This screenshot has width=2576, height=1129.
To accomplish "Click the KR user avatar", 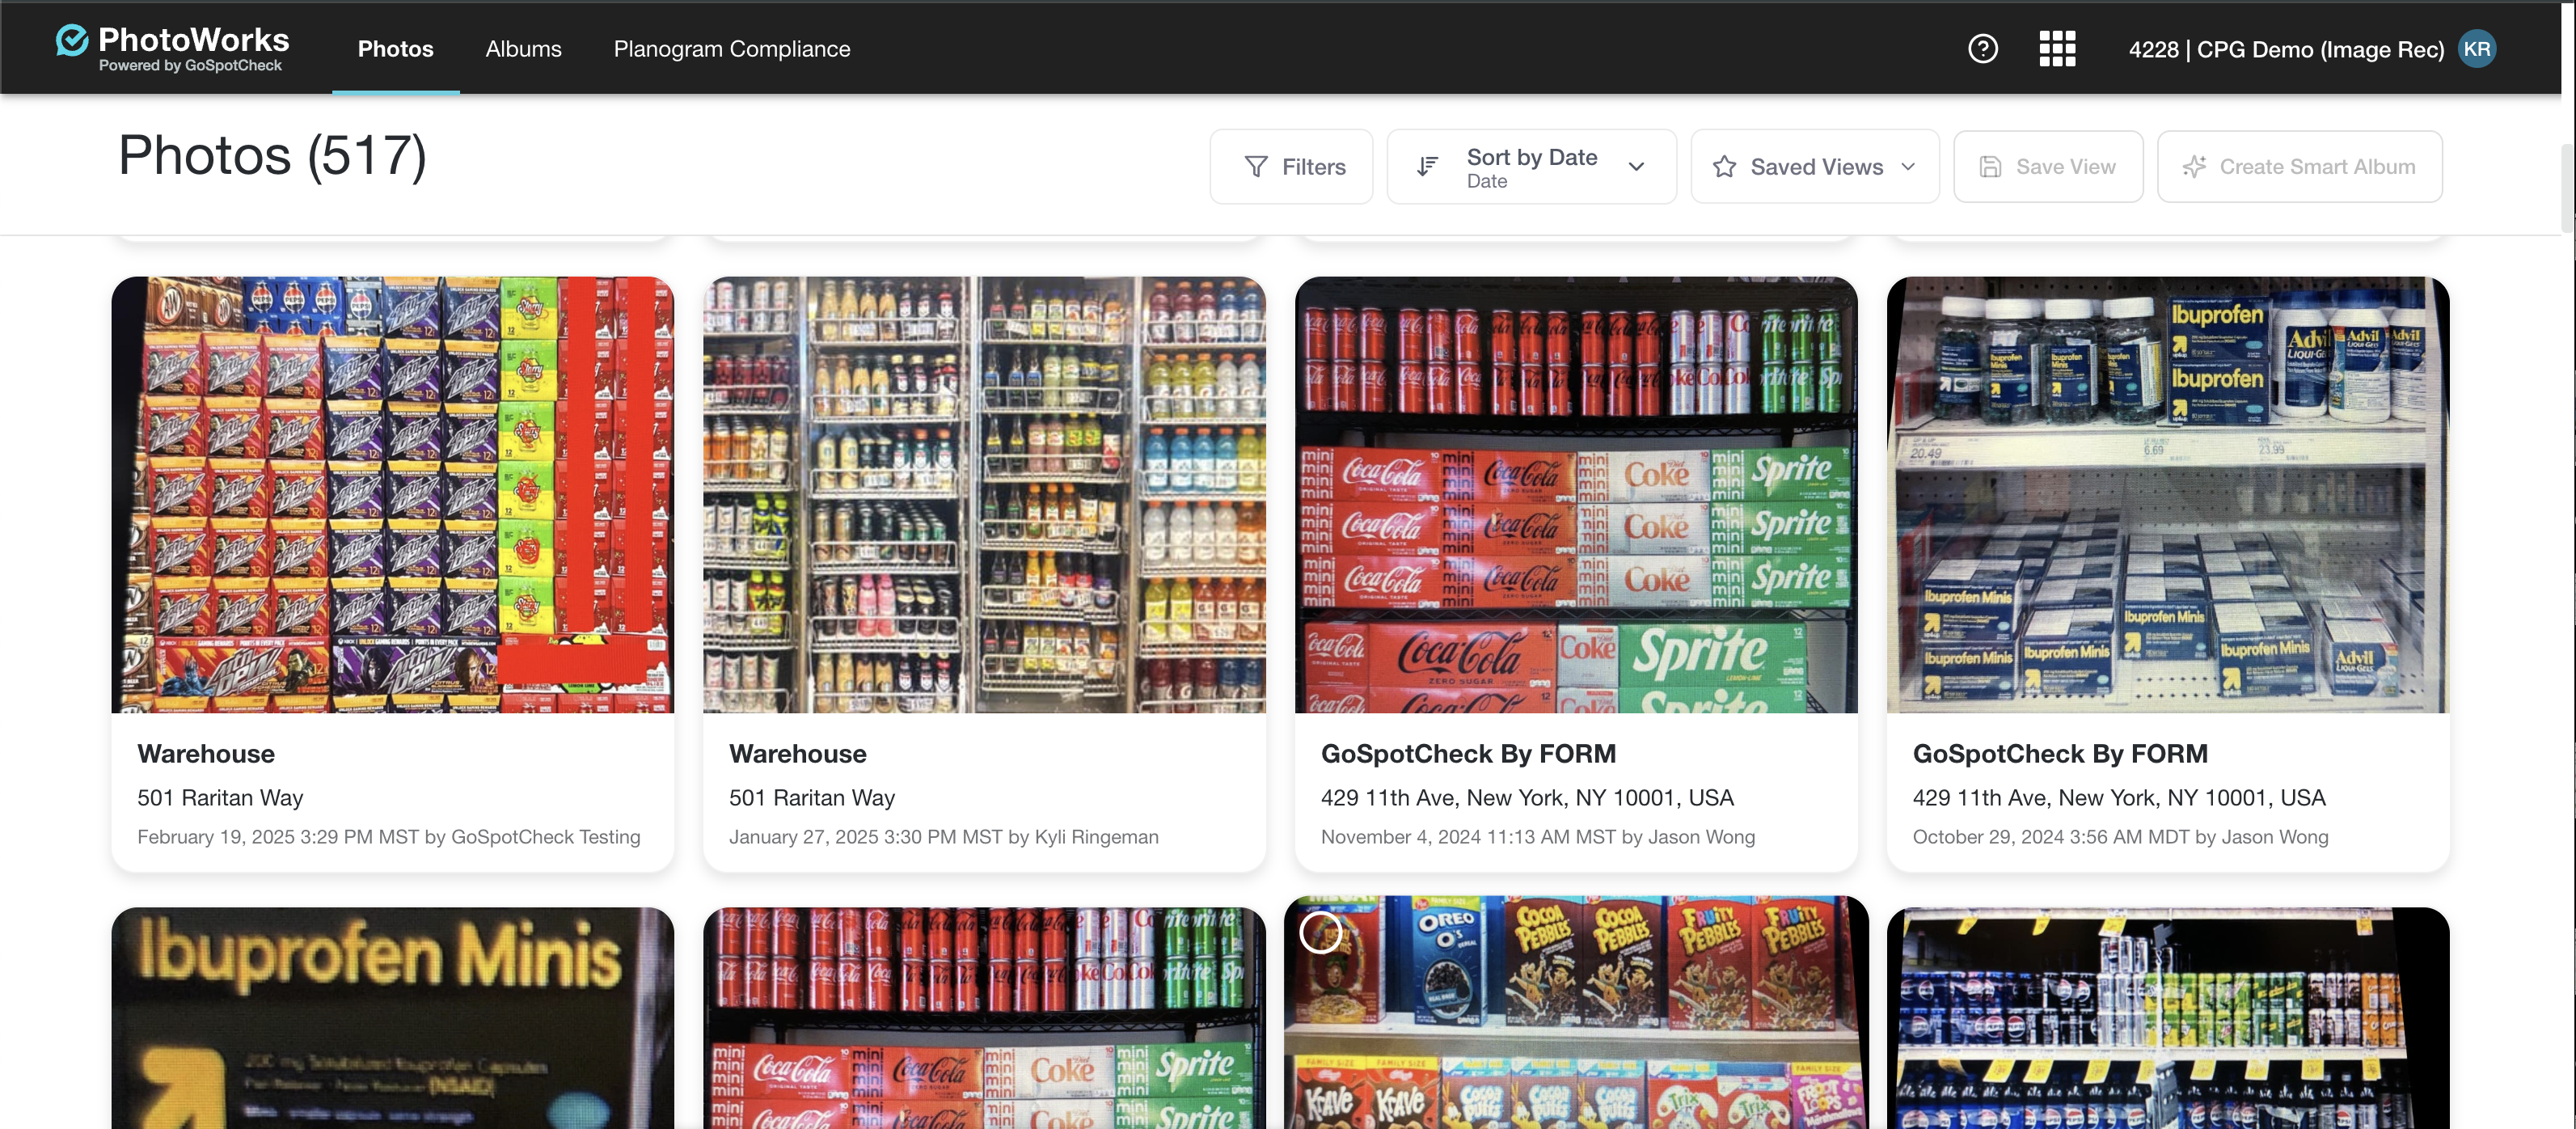I will point(2476,49).
